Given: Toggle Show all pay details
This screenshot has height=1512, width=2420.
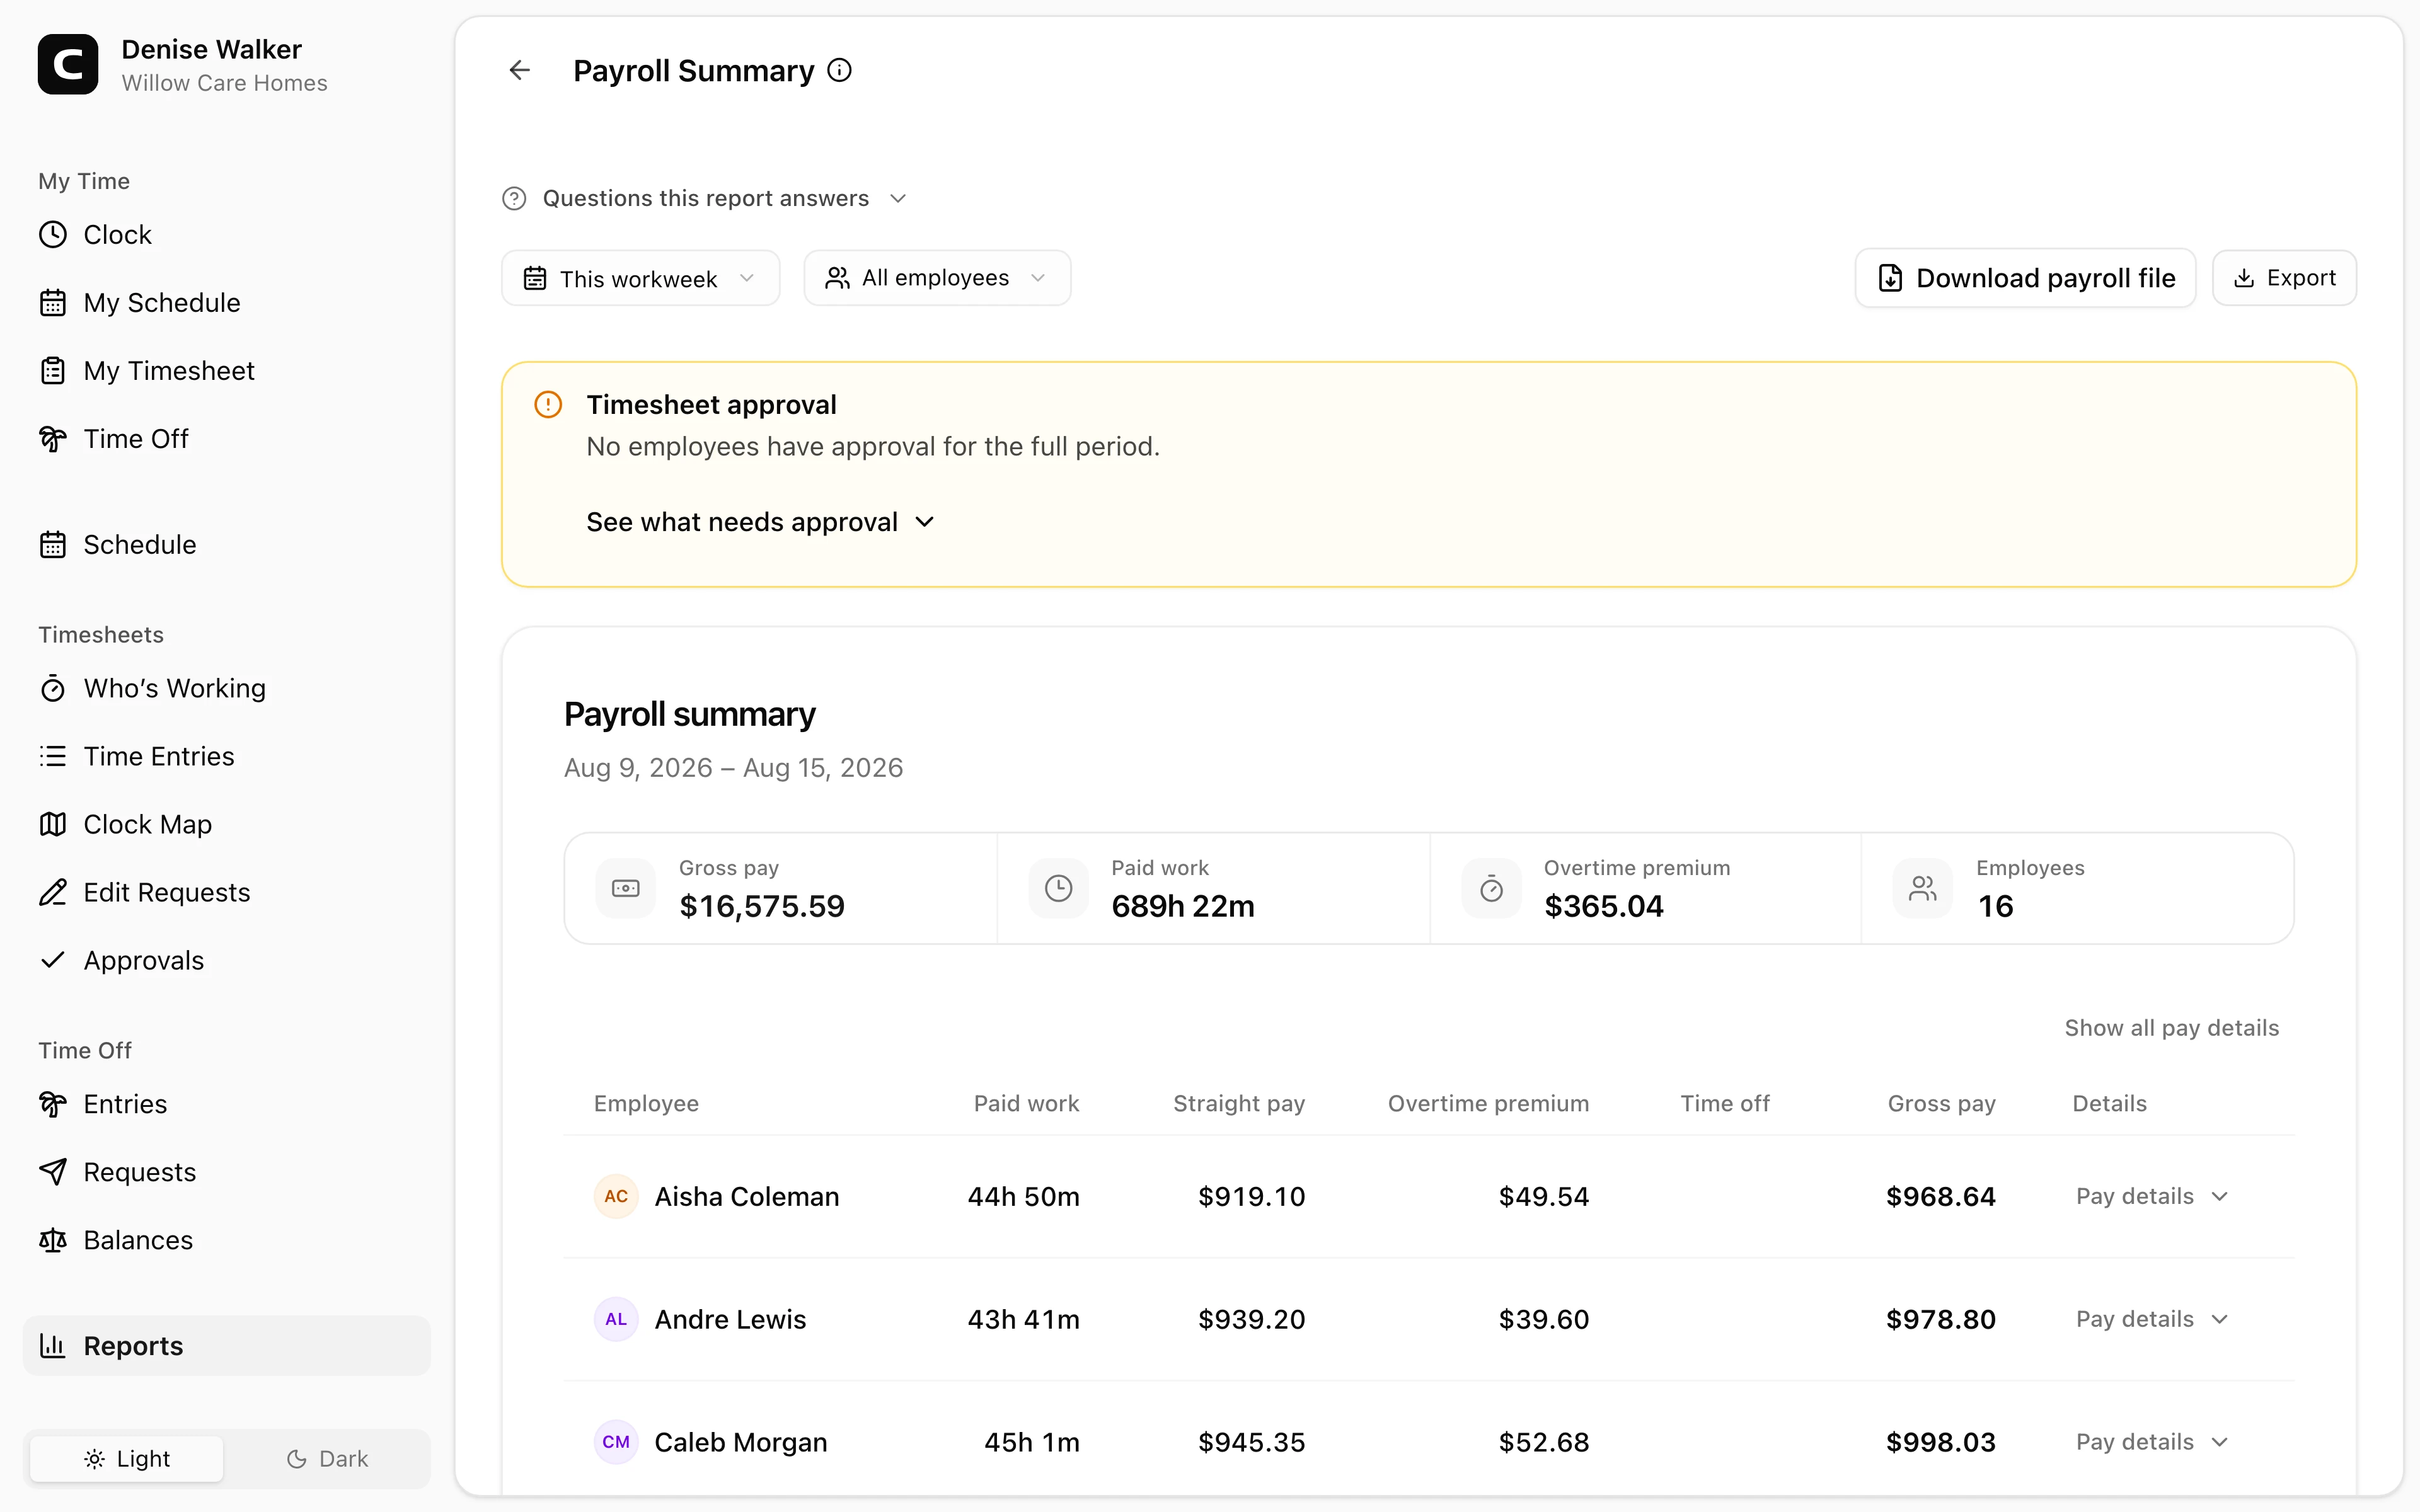Looking at the screenshot, I should 2171,1028.
